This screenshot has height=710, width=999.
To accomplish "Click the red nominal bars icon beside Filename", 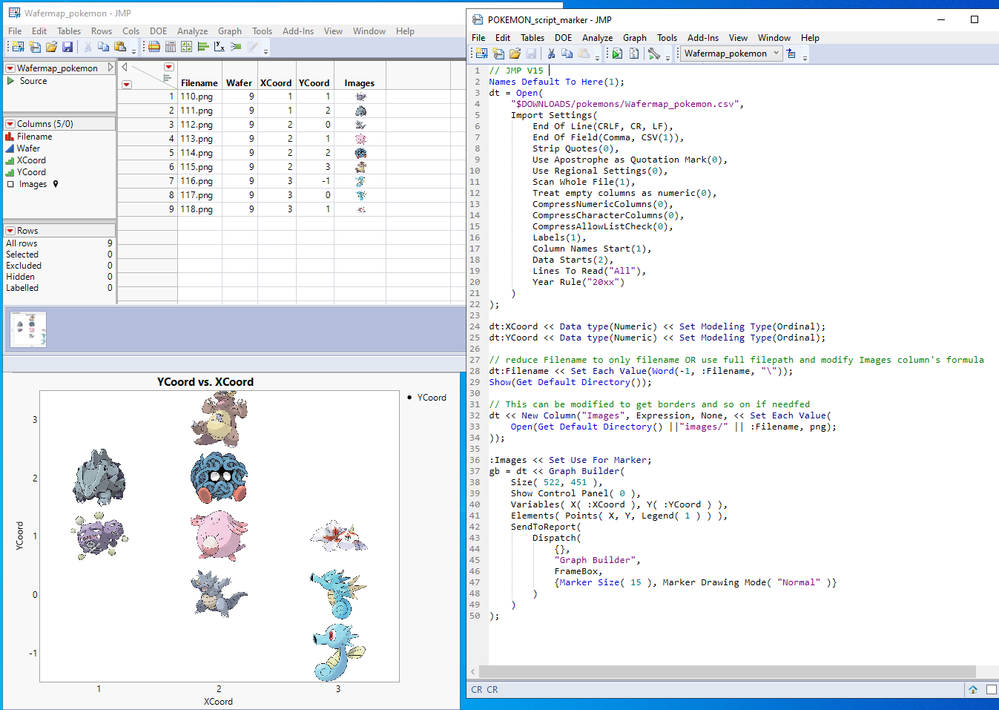I will [9, 137].
